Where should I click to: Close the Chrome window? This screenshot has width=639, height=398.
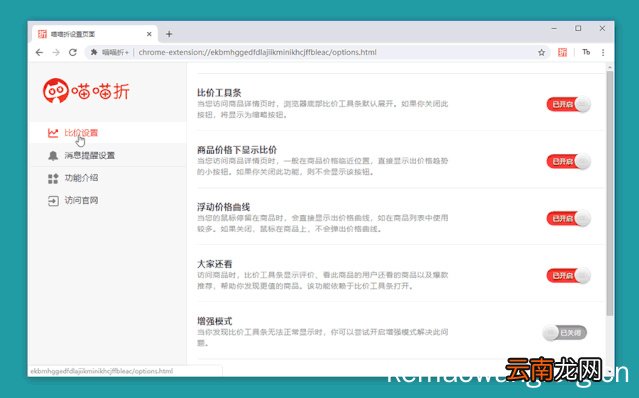(602, 28)
